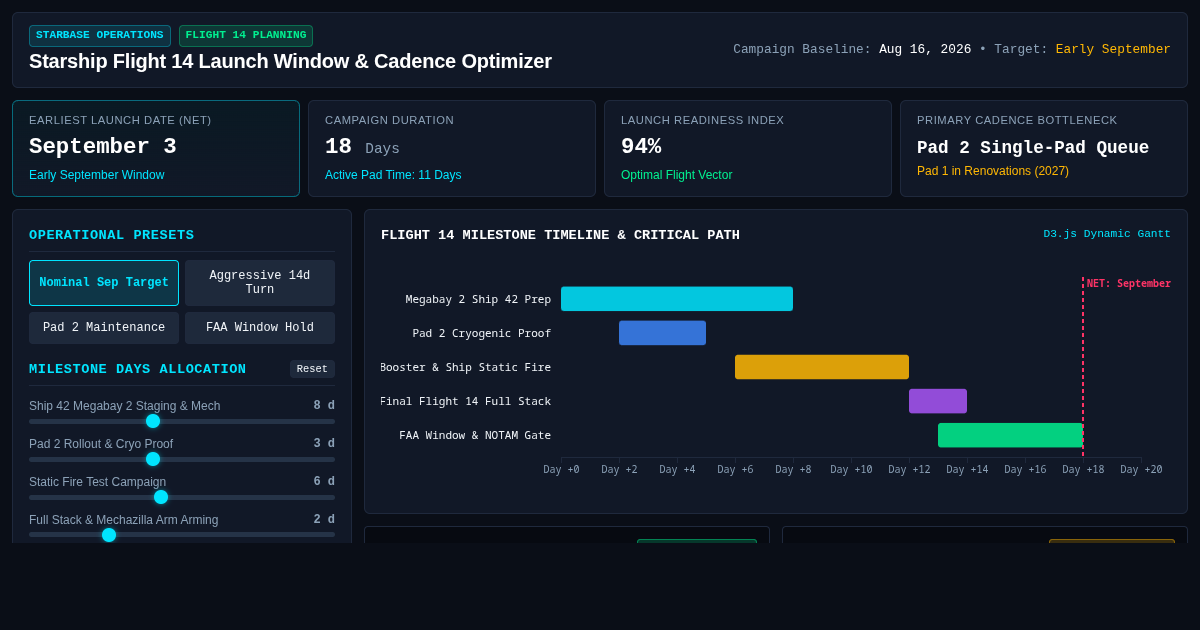Click the Aug 16, 2026 baseline date
The width and height of the screenshot is (1200, 630).
tap(925, 50)
